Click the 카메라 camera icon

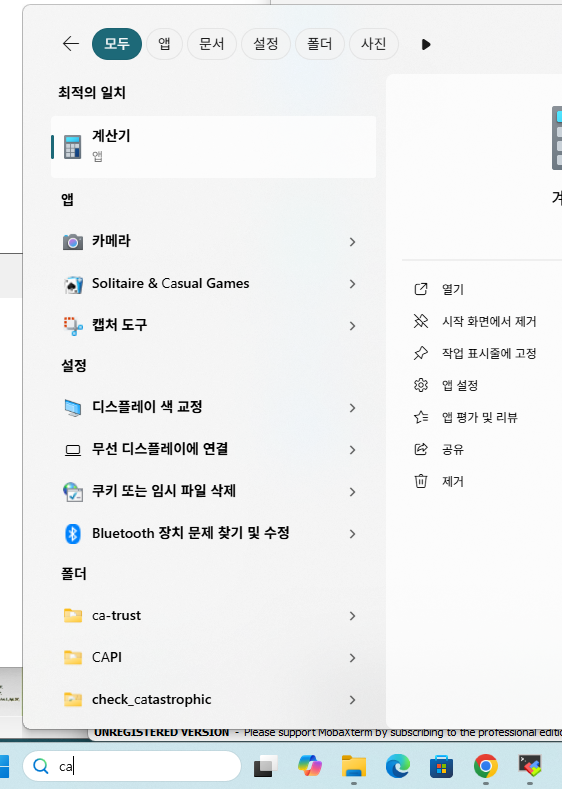pyautogui.click(x=72, y=242)
